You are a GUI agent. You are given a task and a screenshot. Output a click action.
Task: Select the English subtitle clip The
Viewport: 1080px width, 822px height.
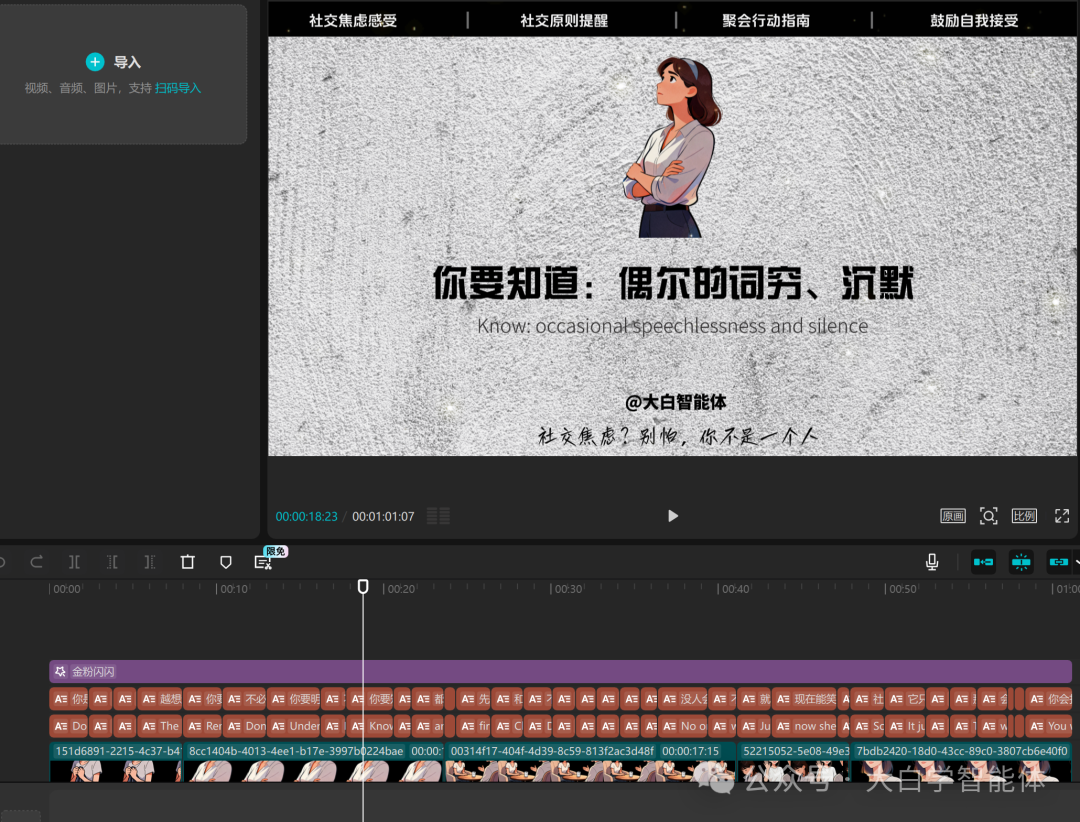coord(160,726)
